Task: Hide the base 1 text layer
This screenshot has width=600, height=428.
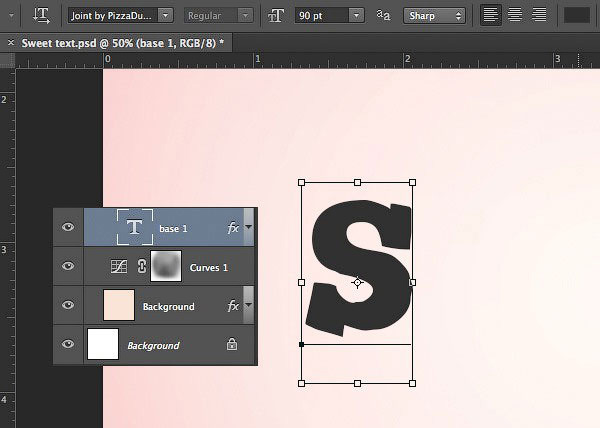Action: tap(68, 227)
